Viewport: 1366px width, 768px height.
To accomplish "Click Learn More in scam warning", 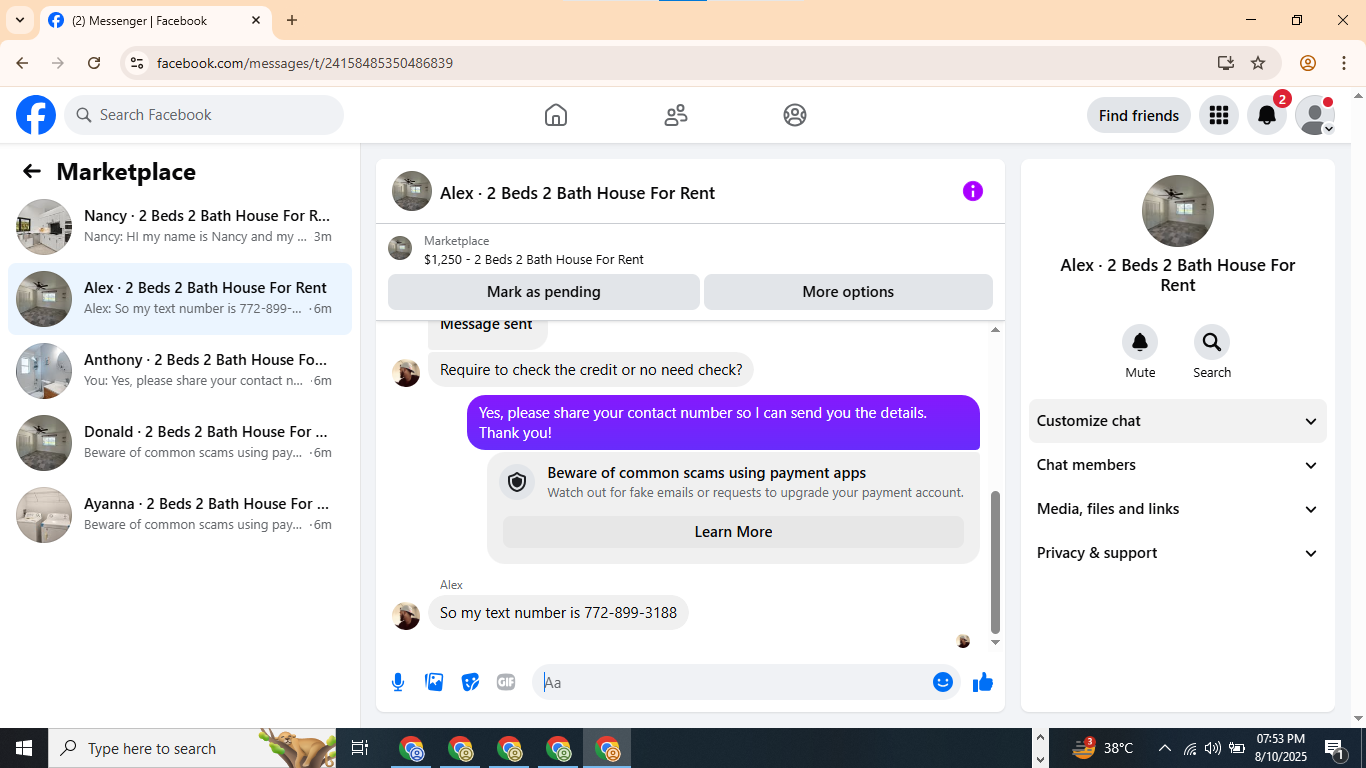I will click(733, 532).
